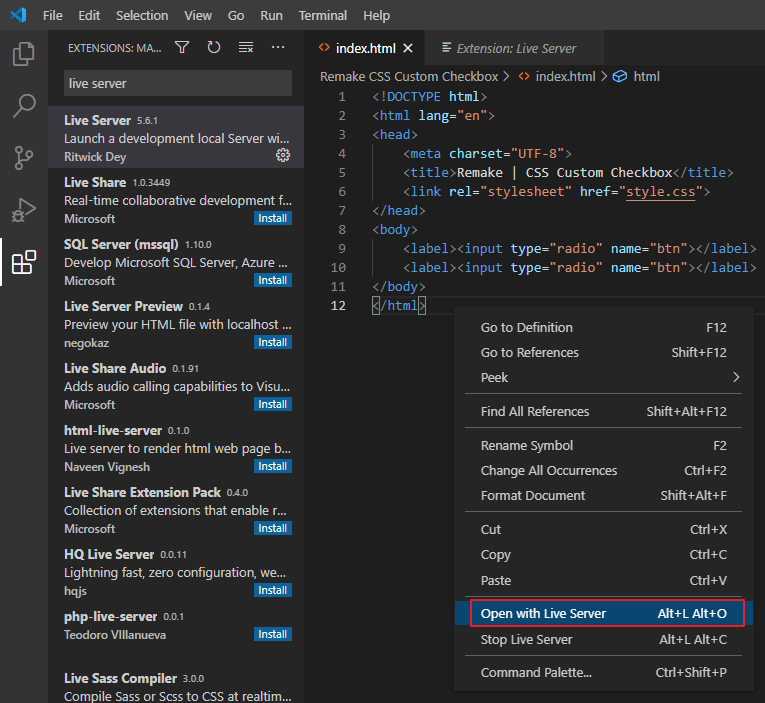Follow the style.css link in code

pyautogui.click(x=661, y=191)
